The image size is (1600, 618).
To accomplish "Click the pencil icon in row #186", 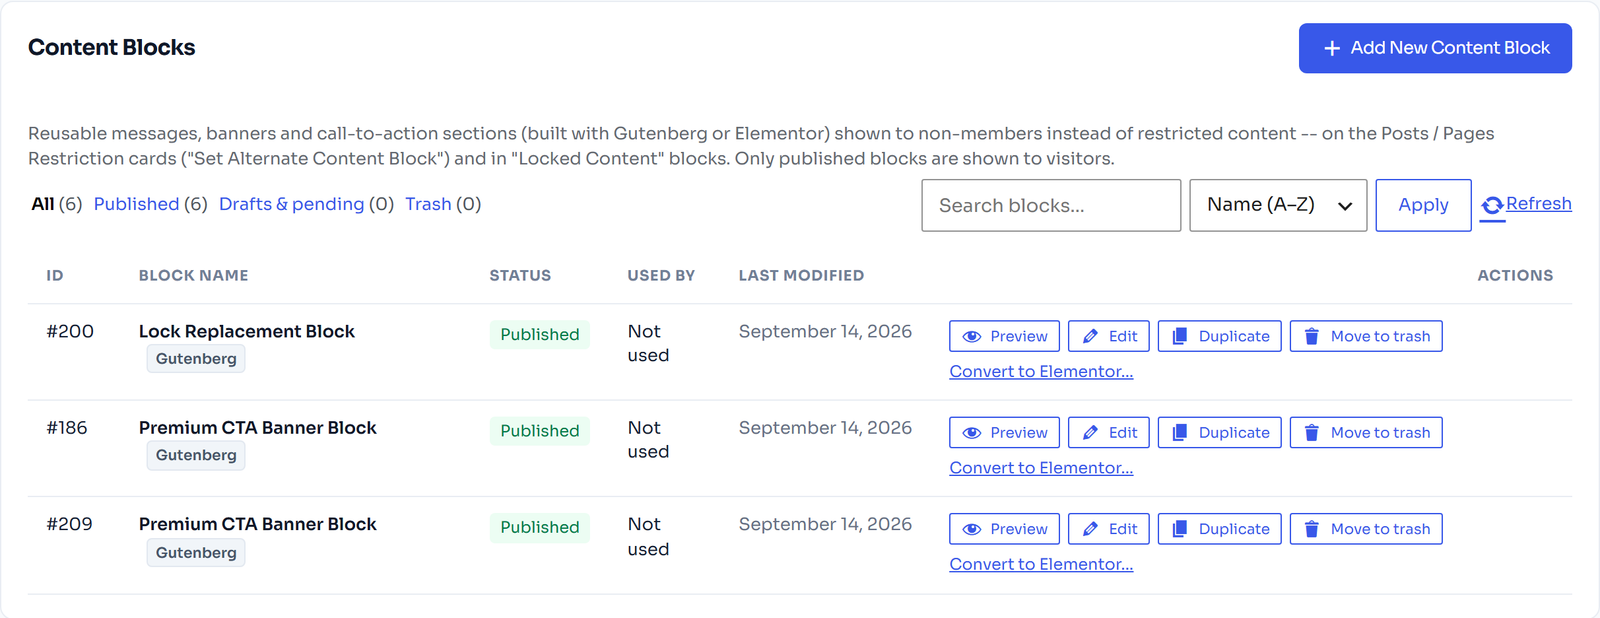I will (1091, 432).
